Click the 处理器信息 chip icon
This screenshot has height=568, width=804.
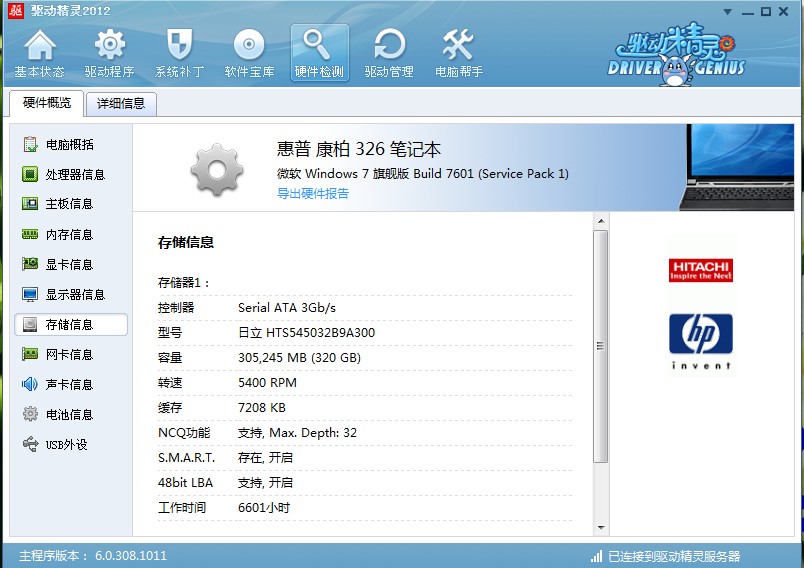pos(30,174)
